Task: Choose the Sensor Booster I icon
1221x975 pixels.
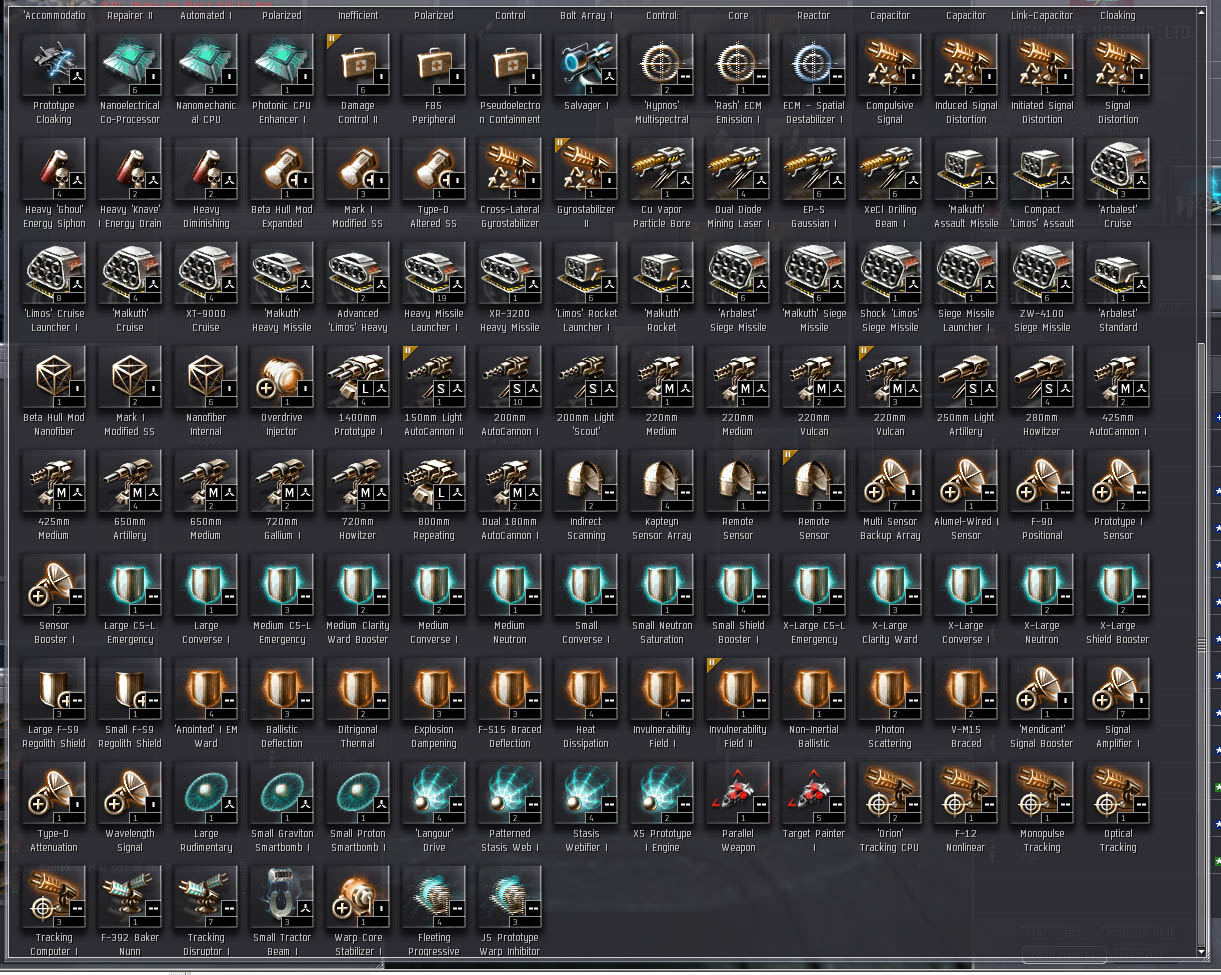Action: tap(54, 586)
